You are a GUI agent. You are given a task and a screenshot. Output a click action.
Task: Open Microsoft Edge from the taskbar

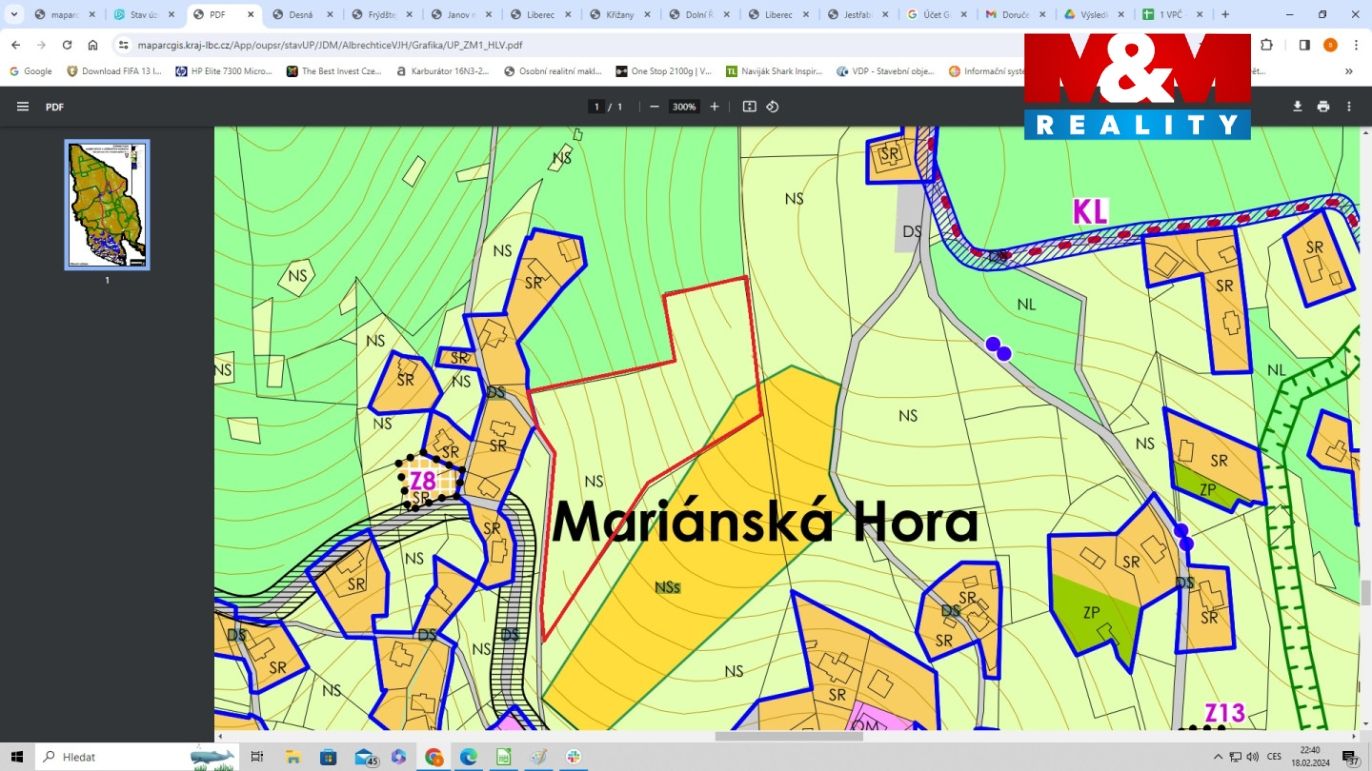pyautogui.click(x=469, y=757)
